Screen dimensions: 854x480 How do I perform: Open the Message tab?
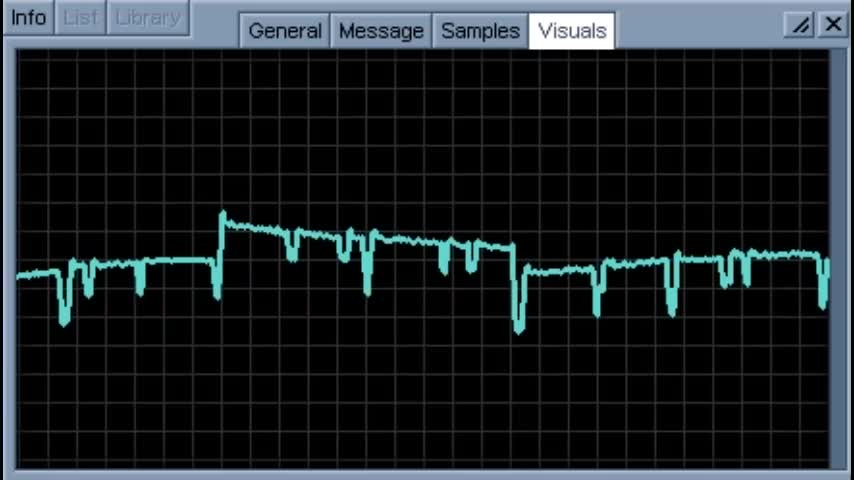(x=381, y=31)
